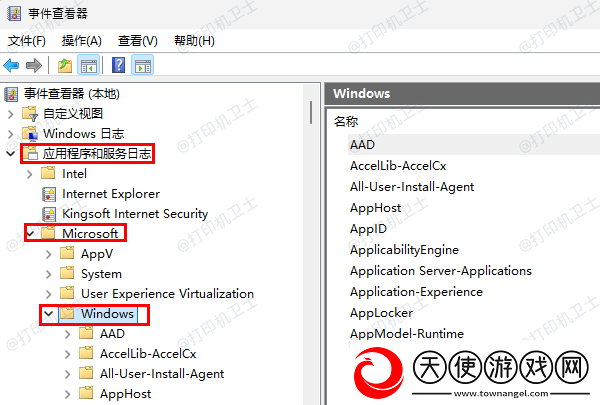This screenshot has height=405, width=600.
Task: Open the 文件(F) menu
Action: [27, 41]
